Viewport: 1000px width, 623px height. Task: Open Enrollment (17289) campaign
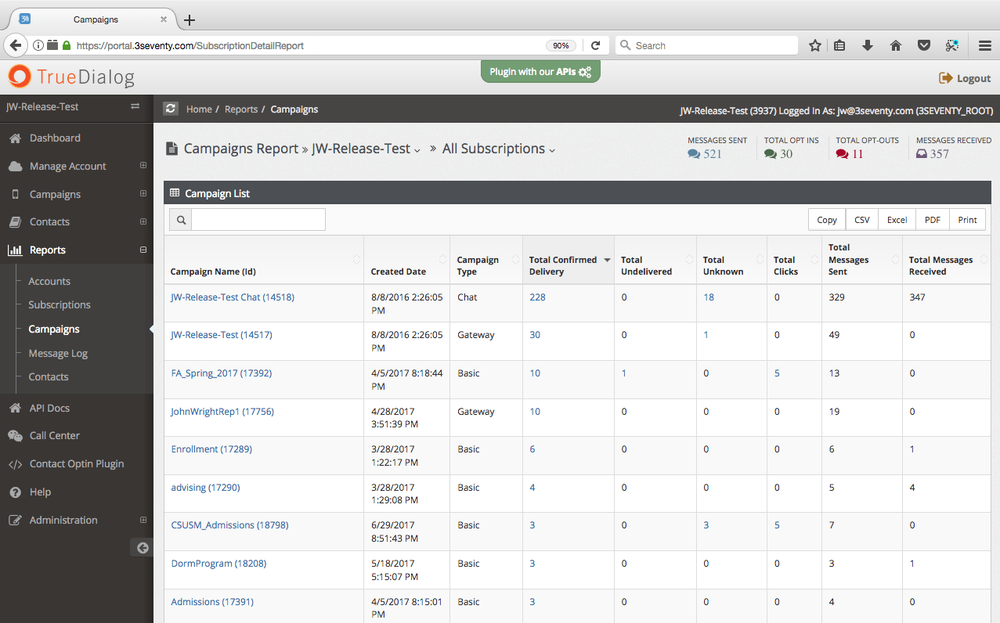(211, 449)
